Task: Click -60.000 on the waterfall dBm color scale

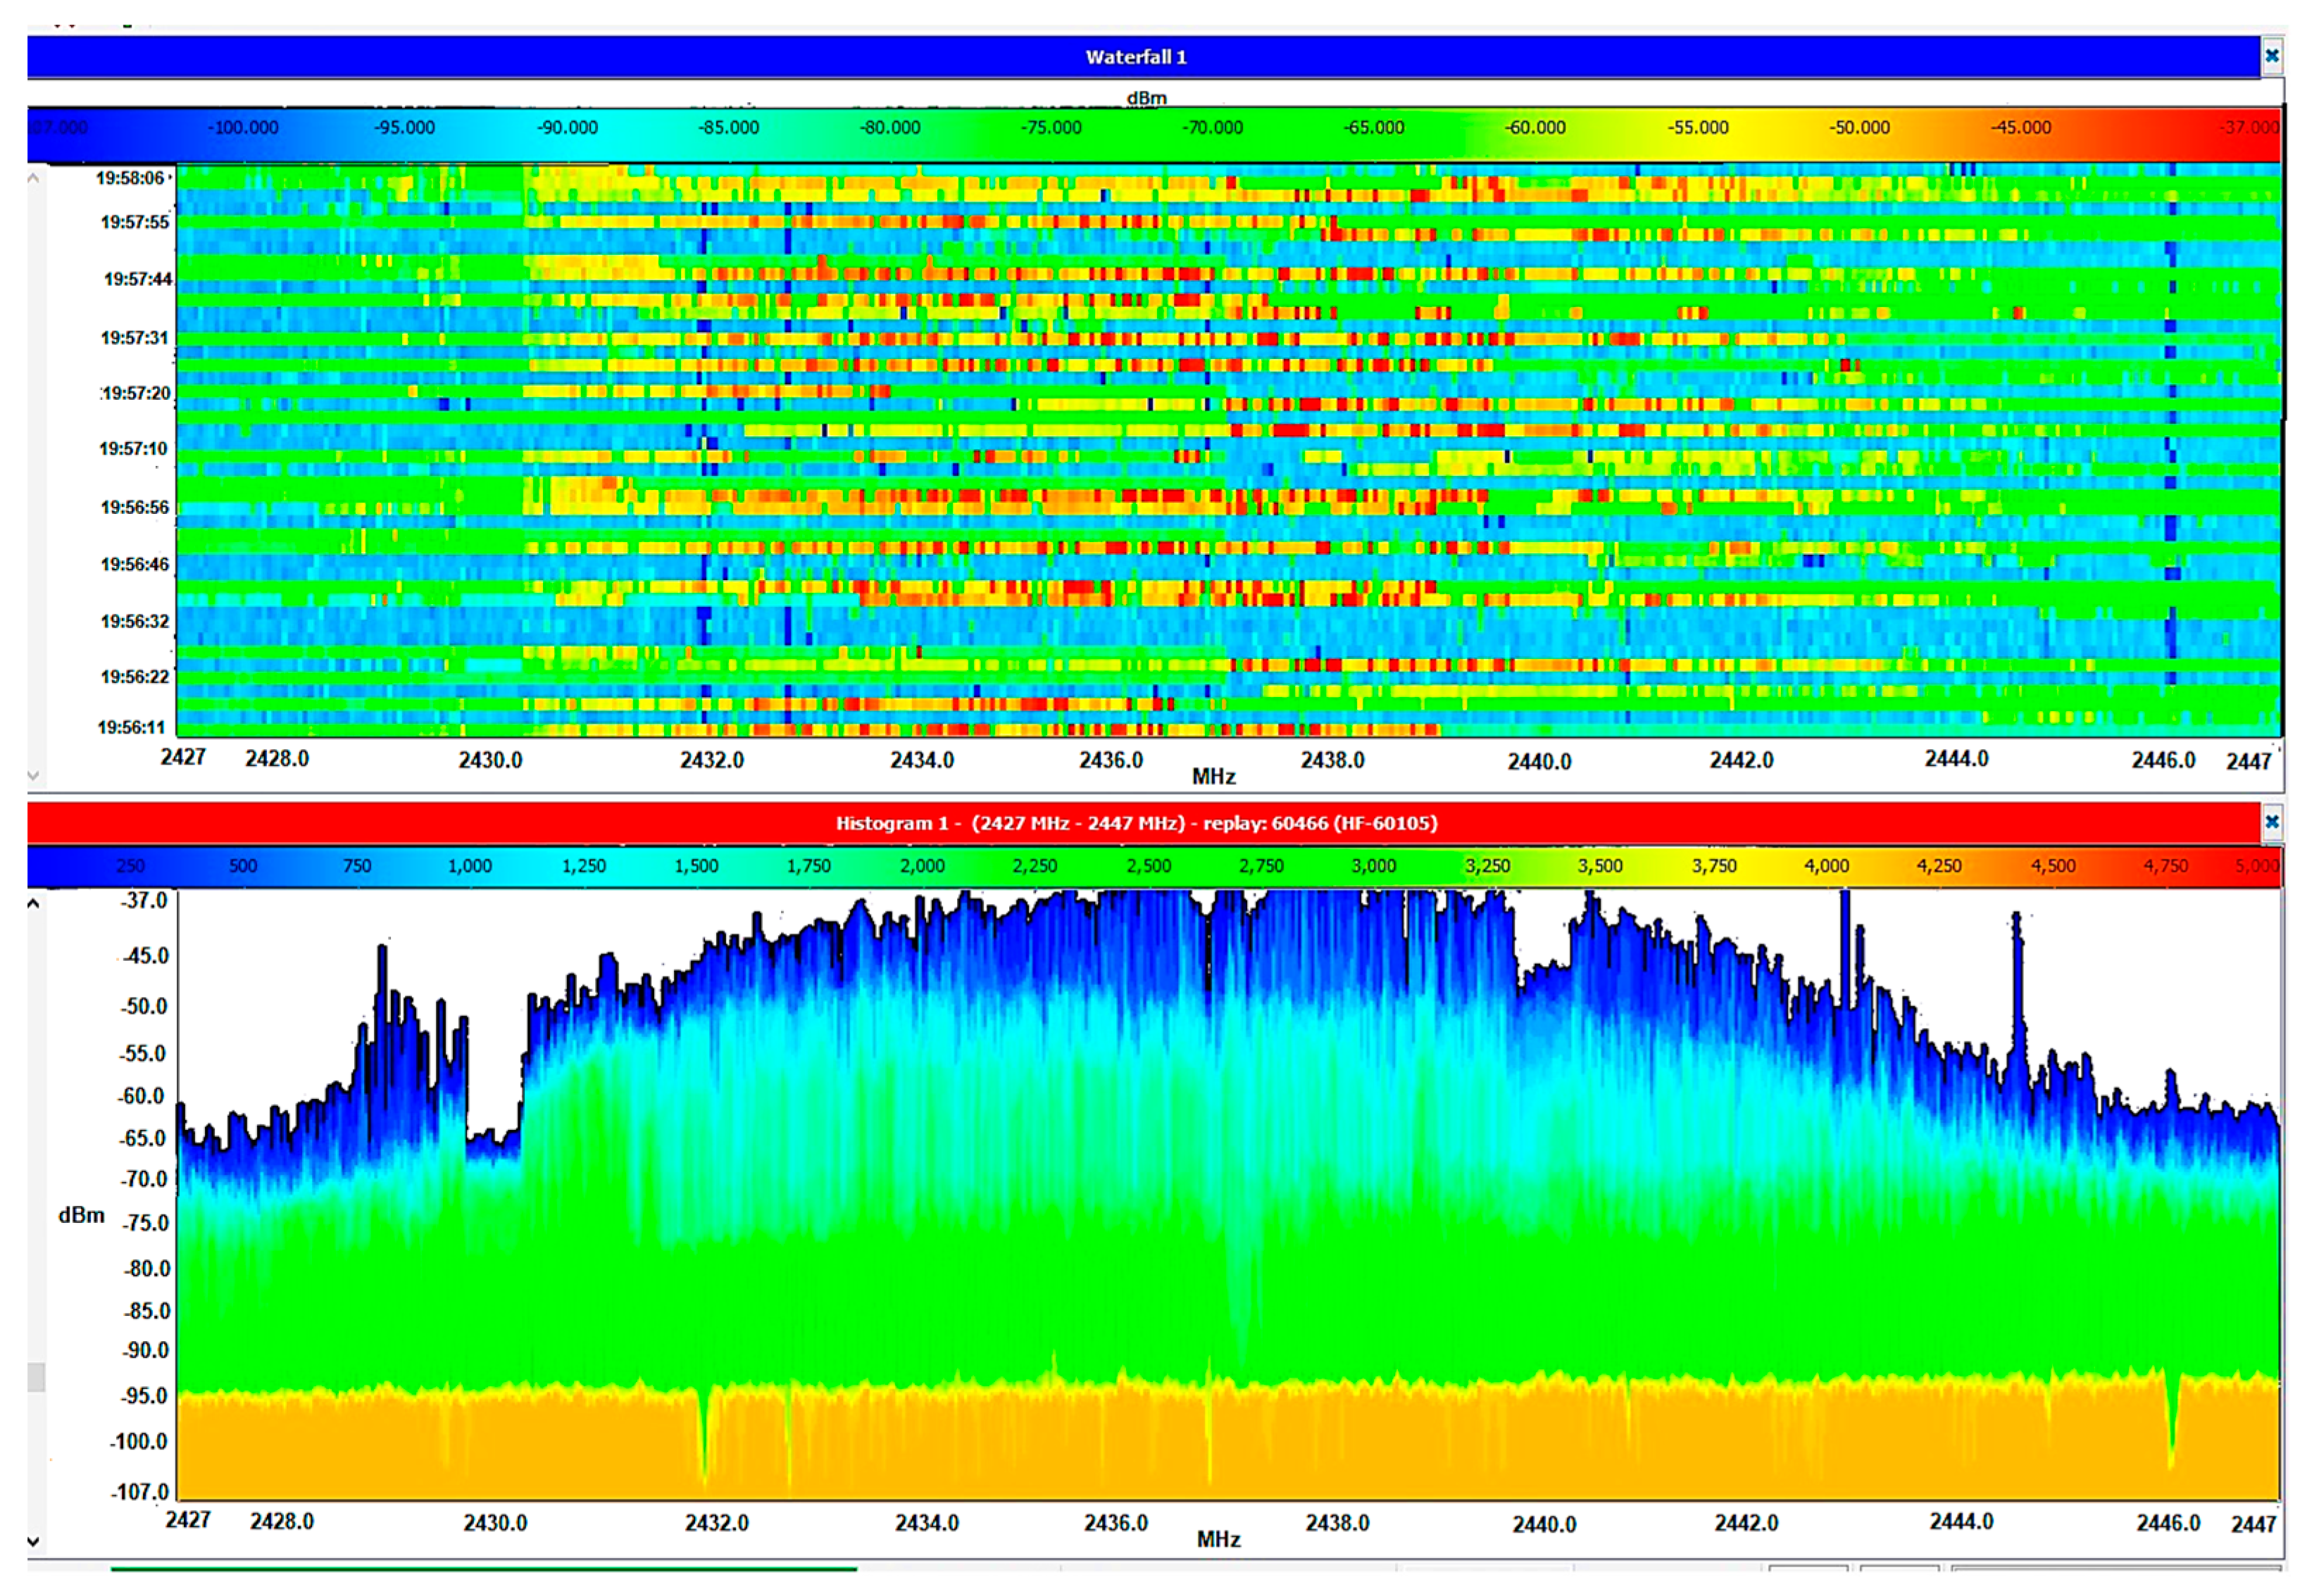Action: coord(1535,128)
